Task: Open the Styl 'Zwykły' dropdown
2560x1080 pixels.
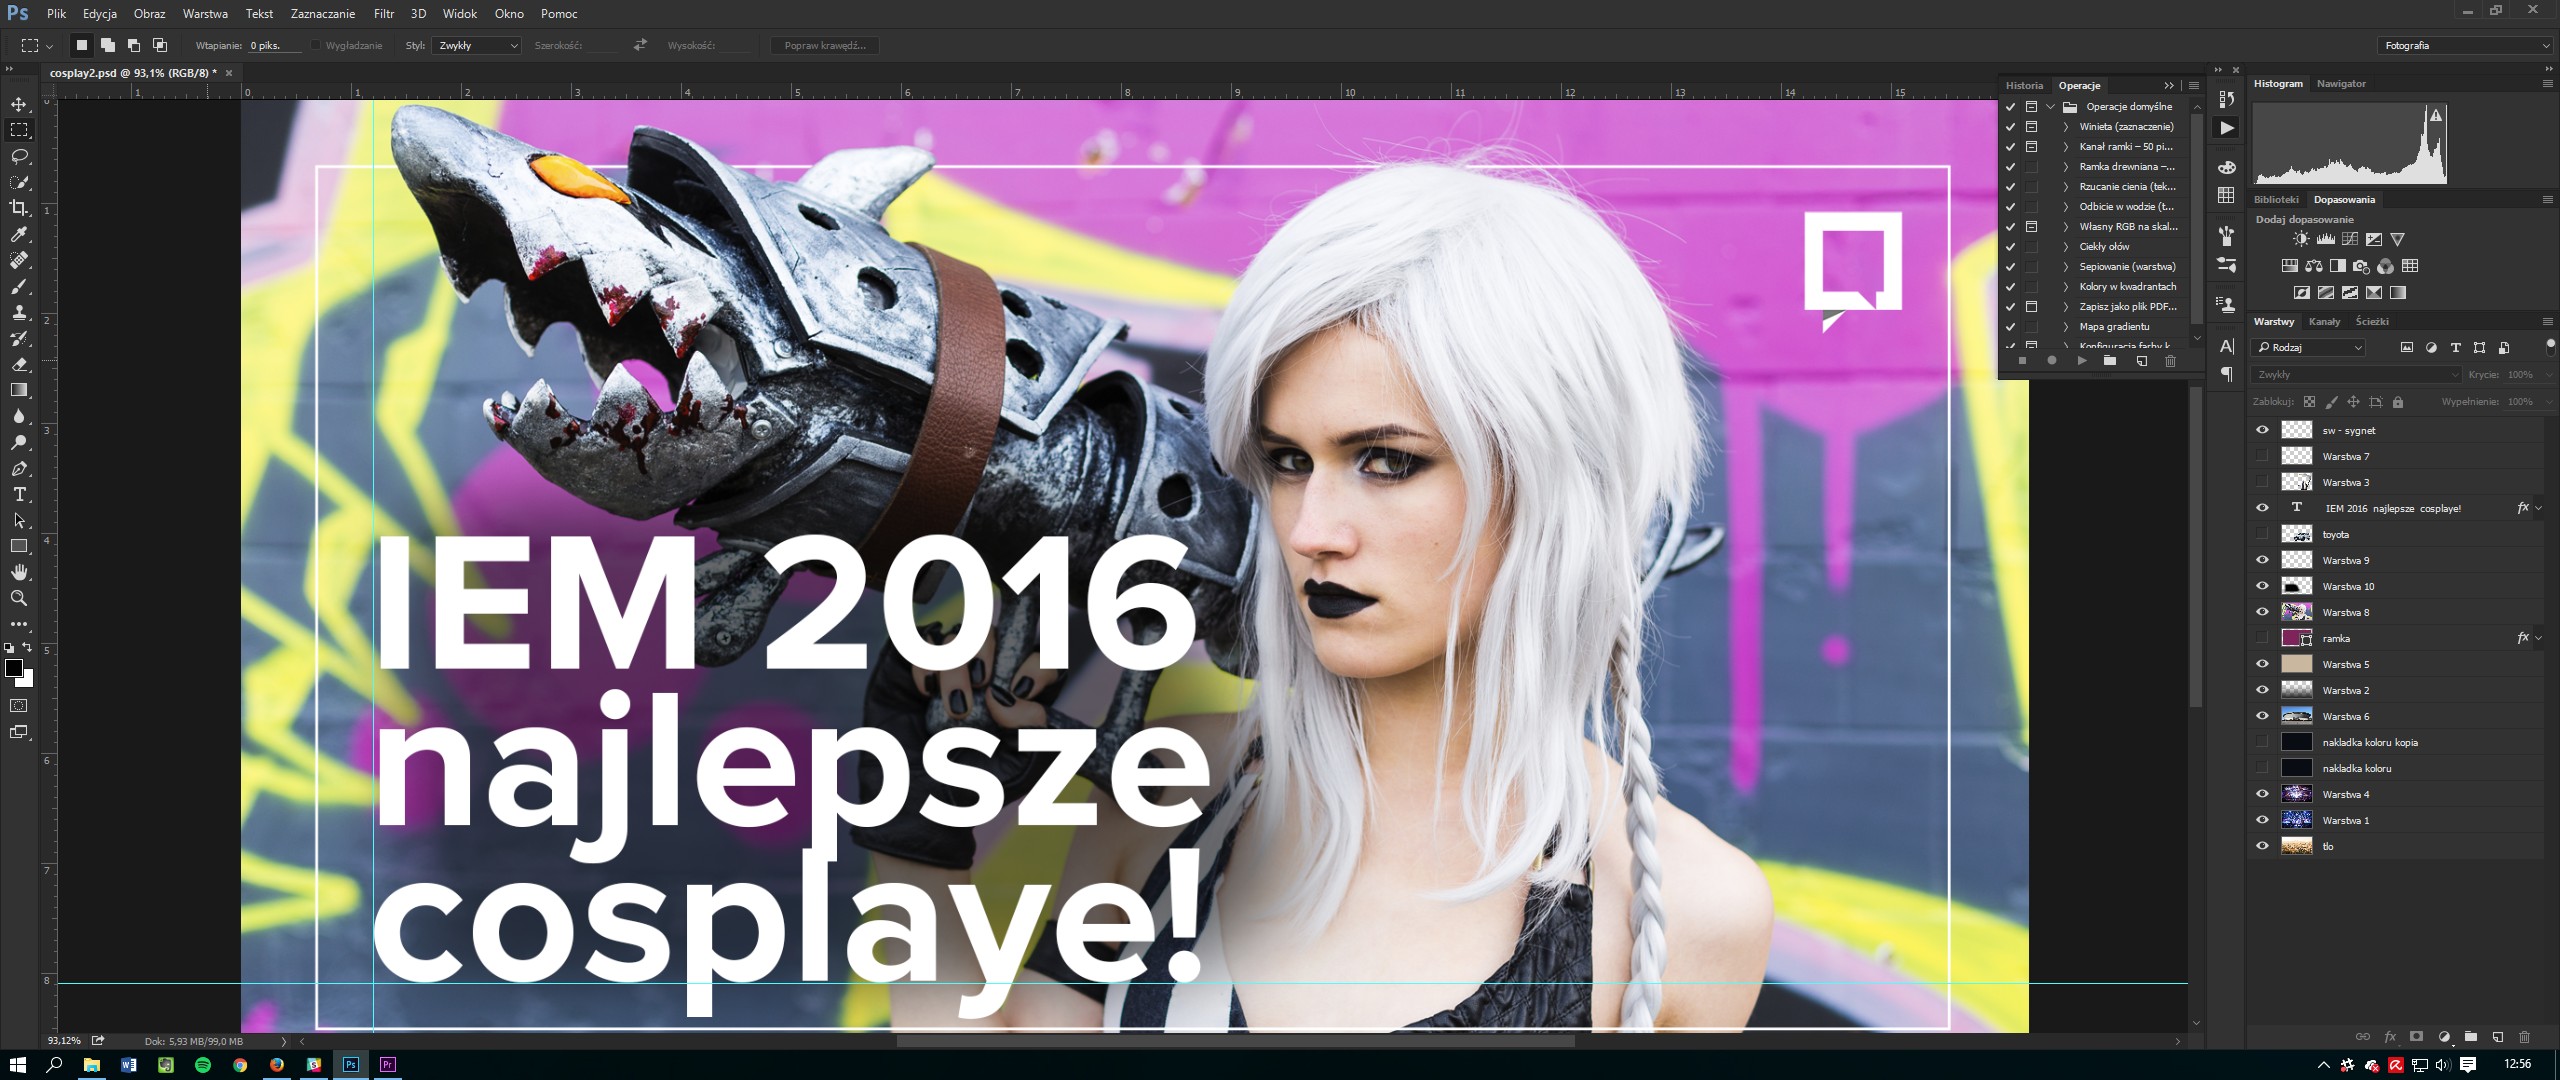Action: click(476, 45)
